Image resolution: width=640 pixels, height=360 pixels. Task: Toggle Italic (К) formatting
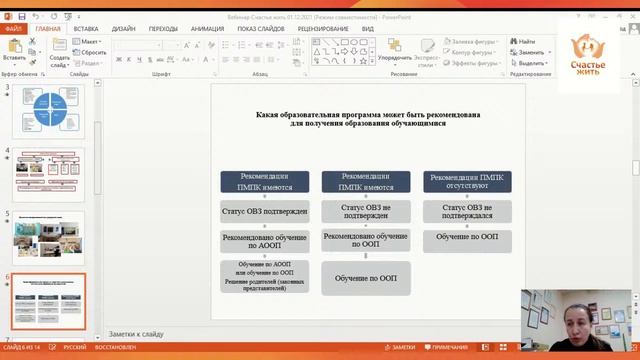click(129, 60)
